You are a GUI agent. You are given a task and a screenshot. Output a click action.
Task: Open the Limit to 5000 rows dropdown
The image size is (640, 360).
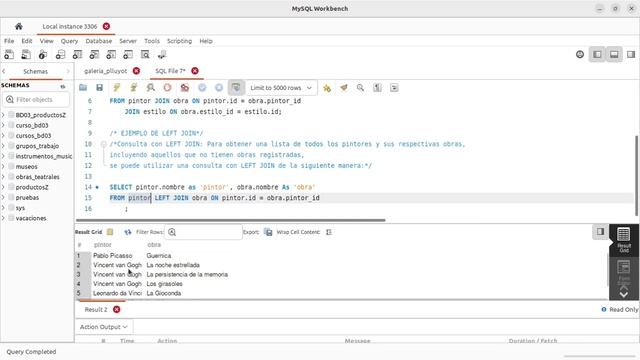[x=281, y=88]
